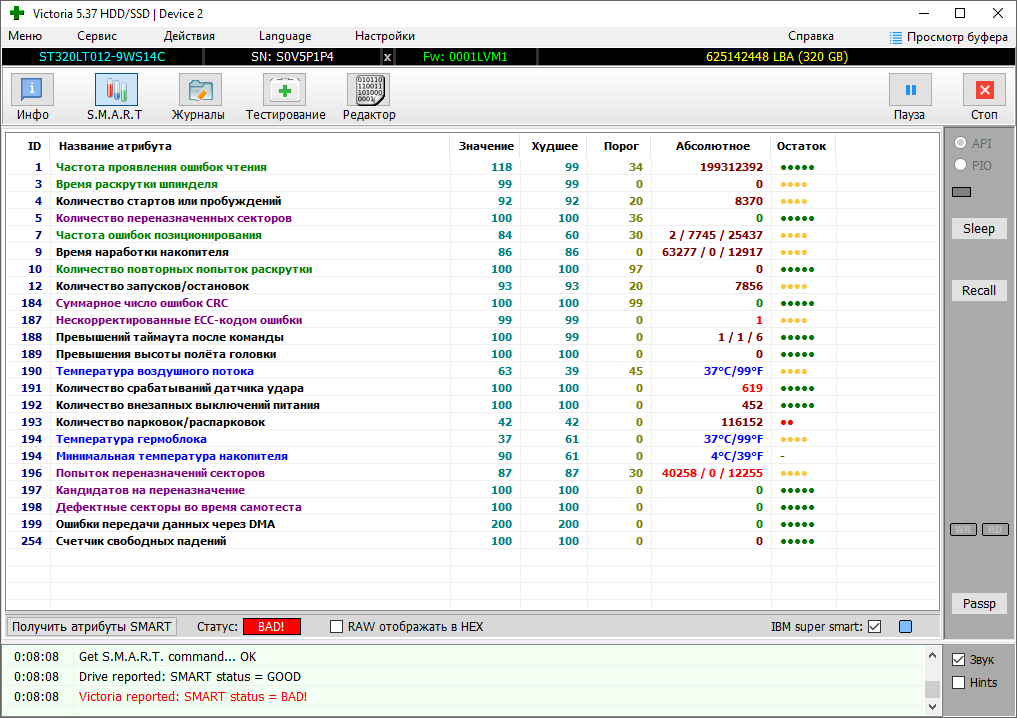Click Получить атрибуты SMART button
Viewport: 1017px width, 718px height.
pyautogui.click(x=91, y=627)
